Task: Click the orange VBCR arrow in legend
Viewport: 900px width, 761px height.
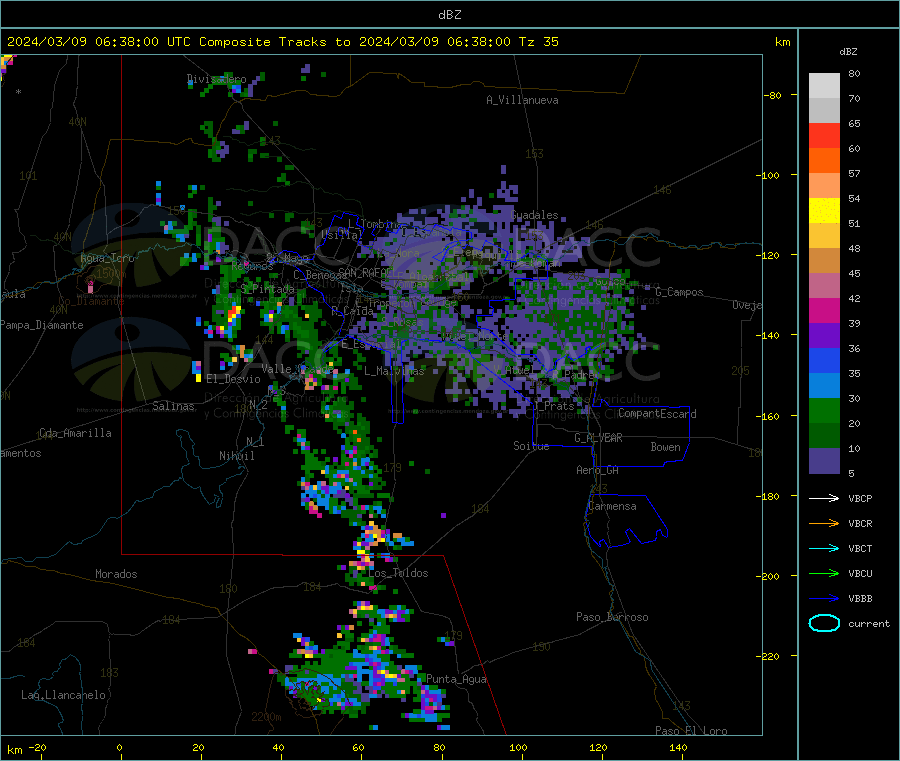Action: coord(824,523)
